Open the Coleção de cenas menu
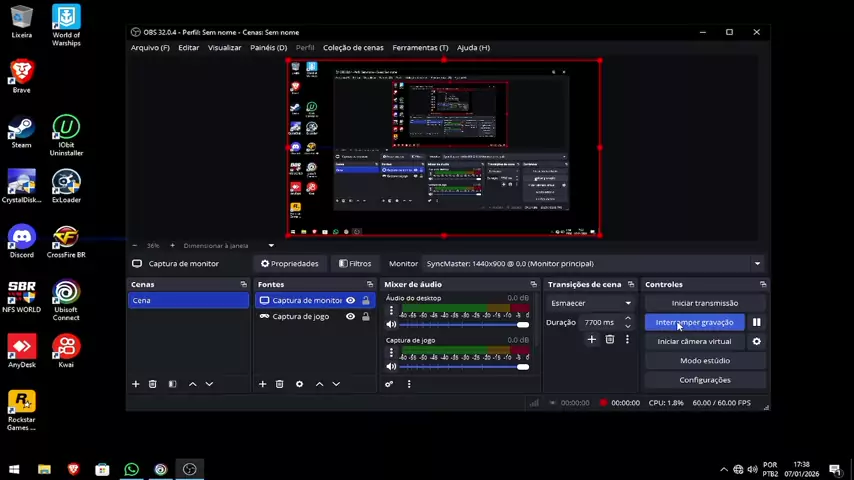 tap(353, 47)
